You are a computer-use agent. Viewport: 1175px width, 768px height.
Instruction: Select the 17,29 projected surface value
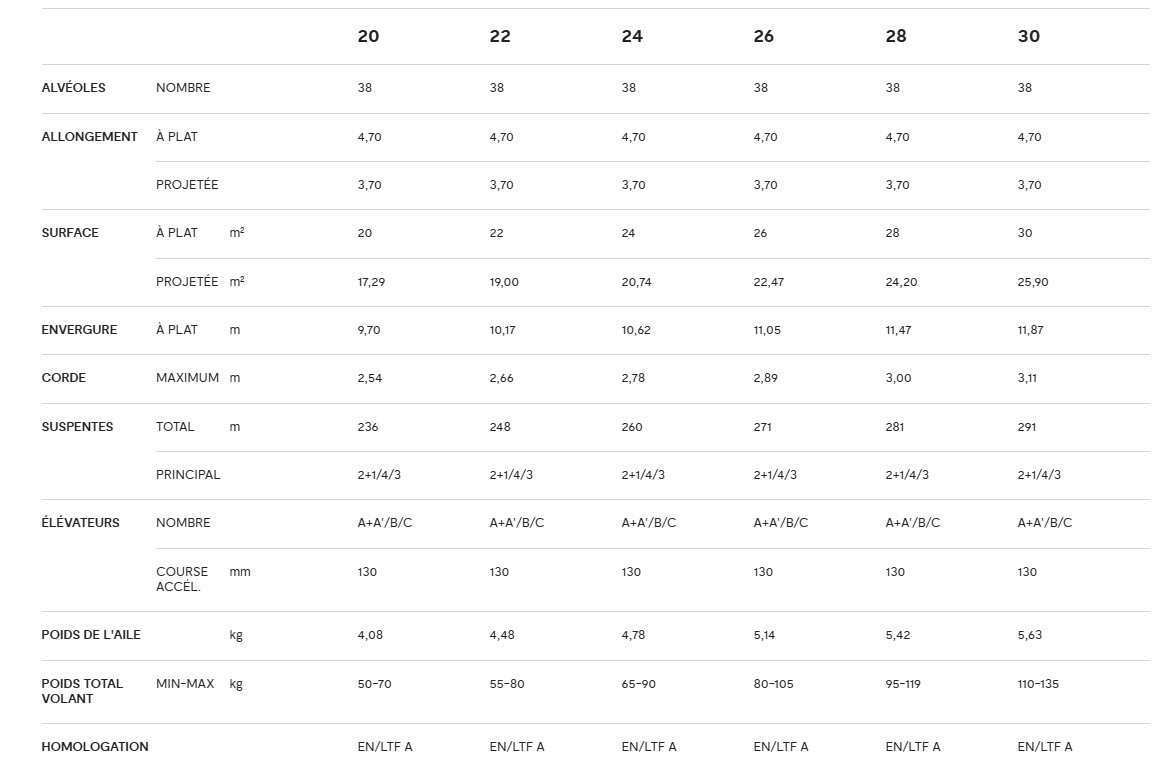tap(371, 282)
